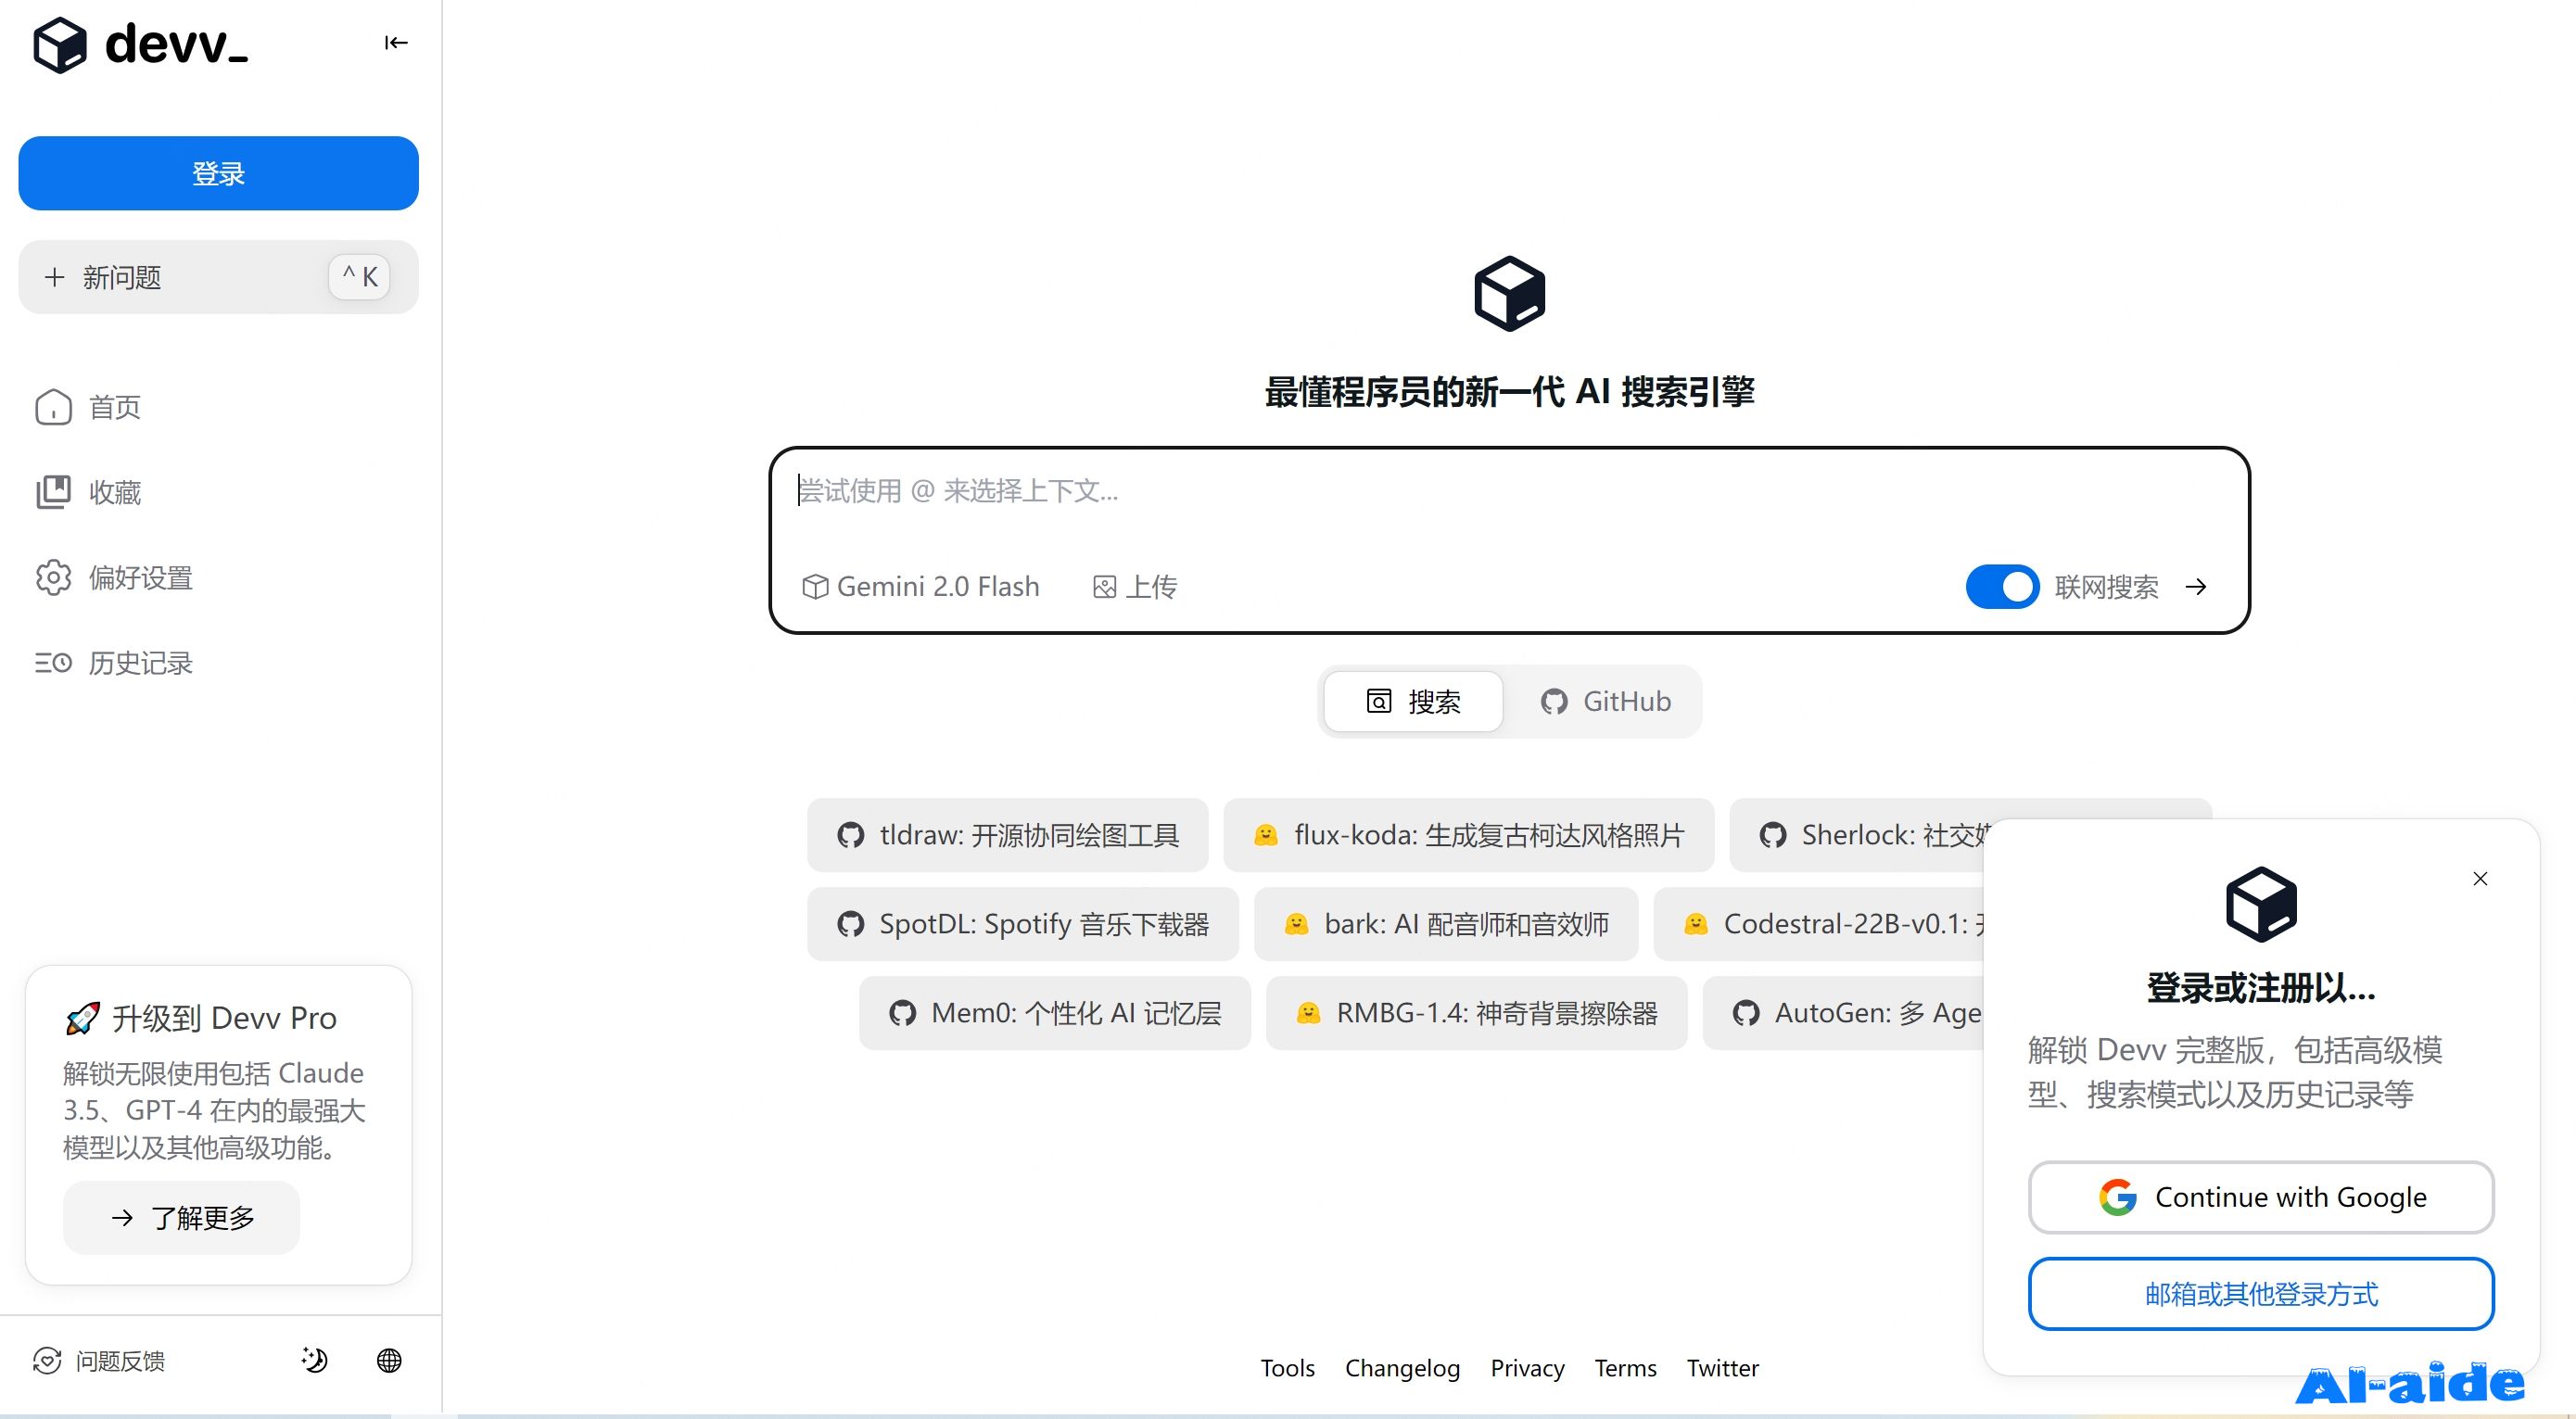Select the 搜索 search tab
The height and width of the screenshot is (1419, 2576).
coord(1413,701)
